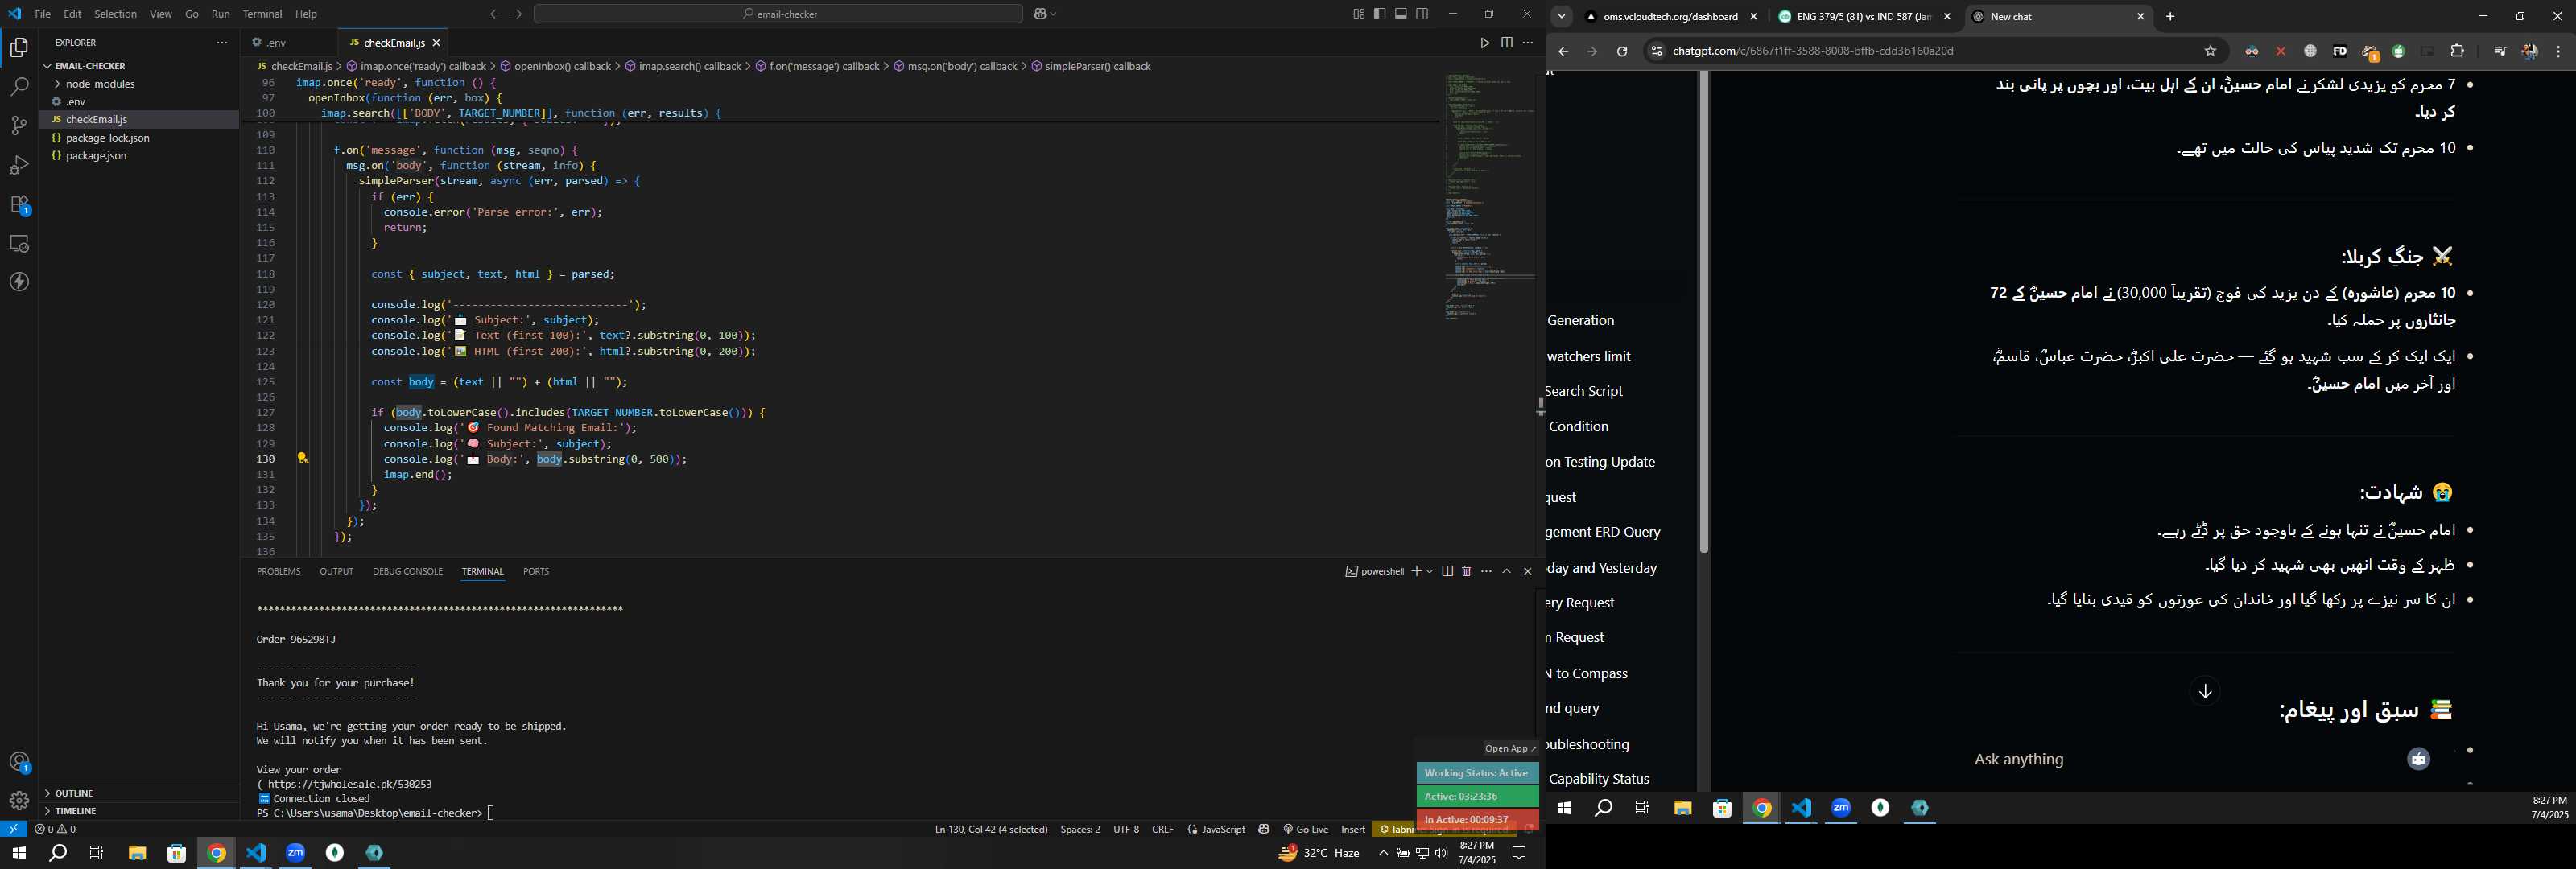Maximize terminal panel with up chevron
Viewport: 2576px width, 869px height.
coord(1506,571)
